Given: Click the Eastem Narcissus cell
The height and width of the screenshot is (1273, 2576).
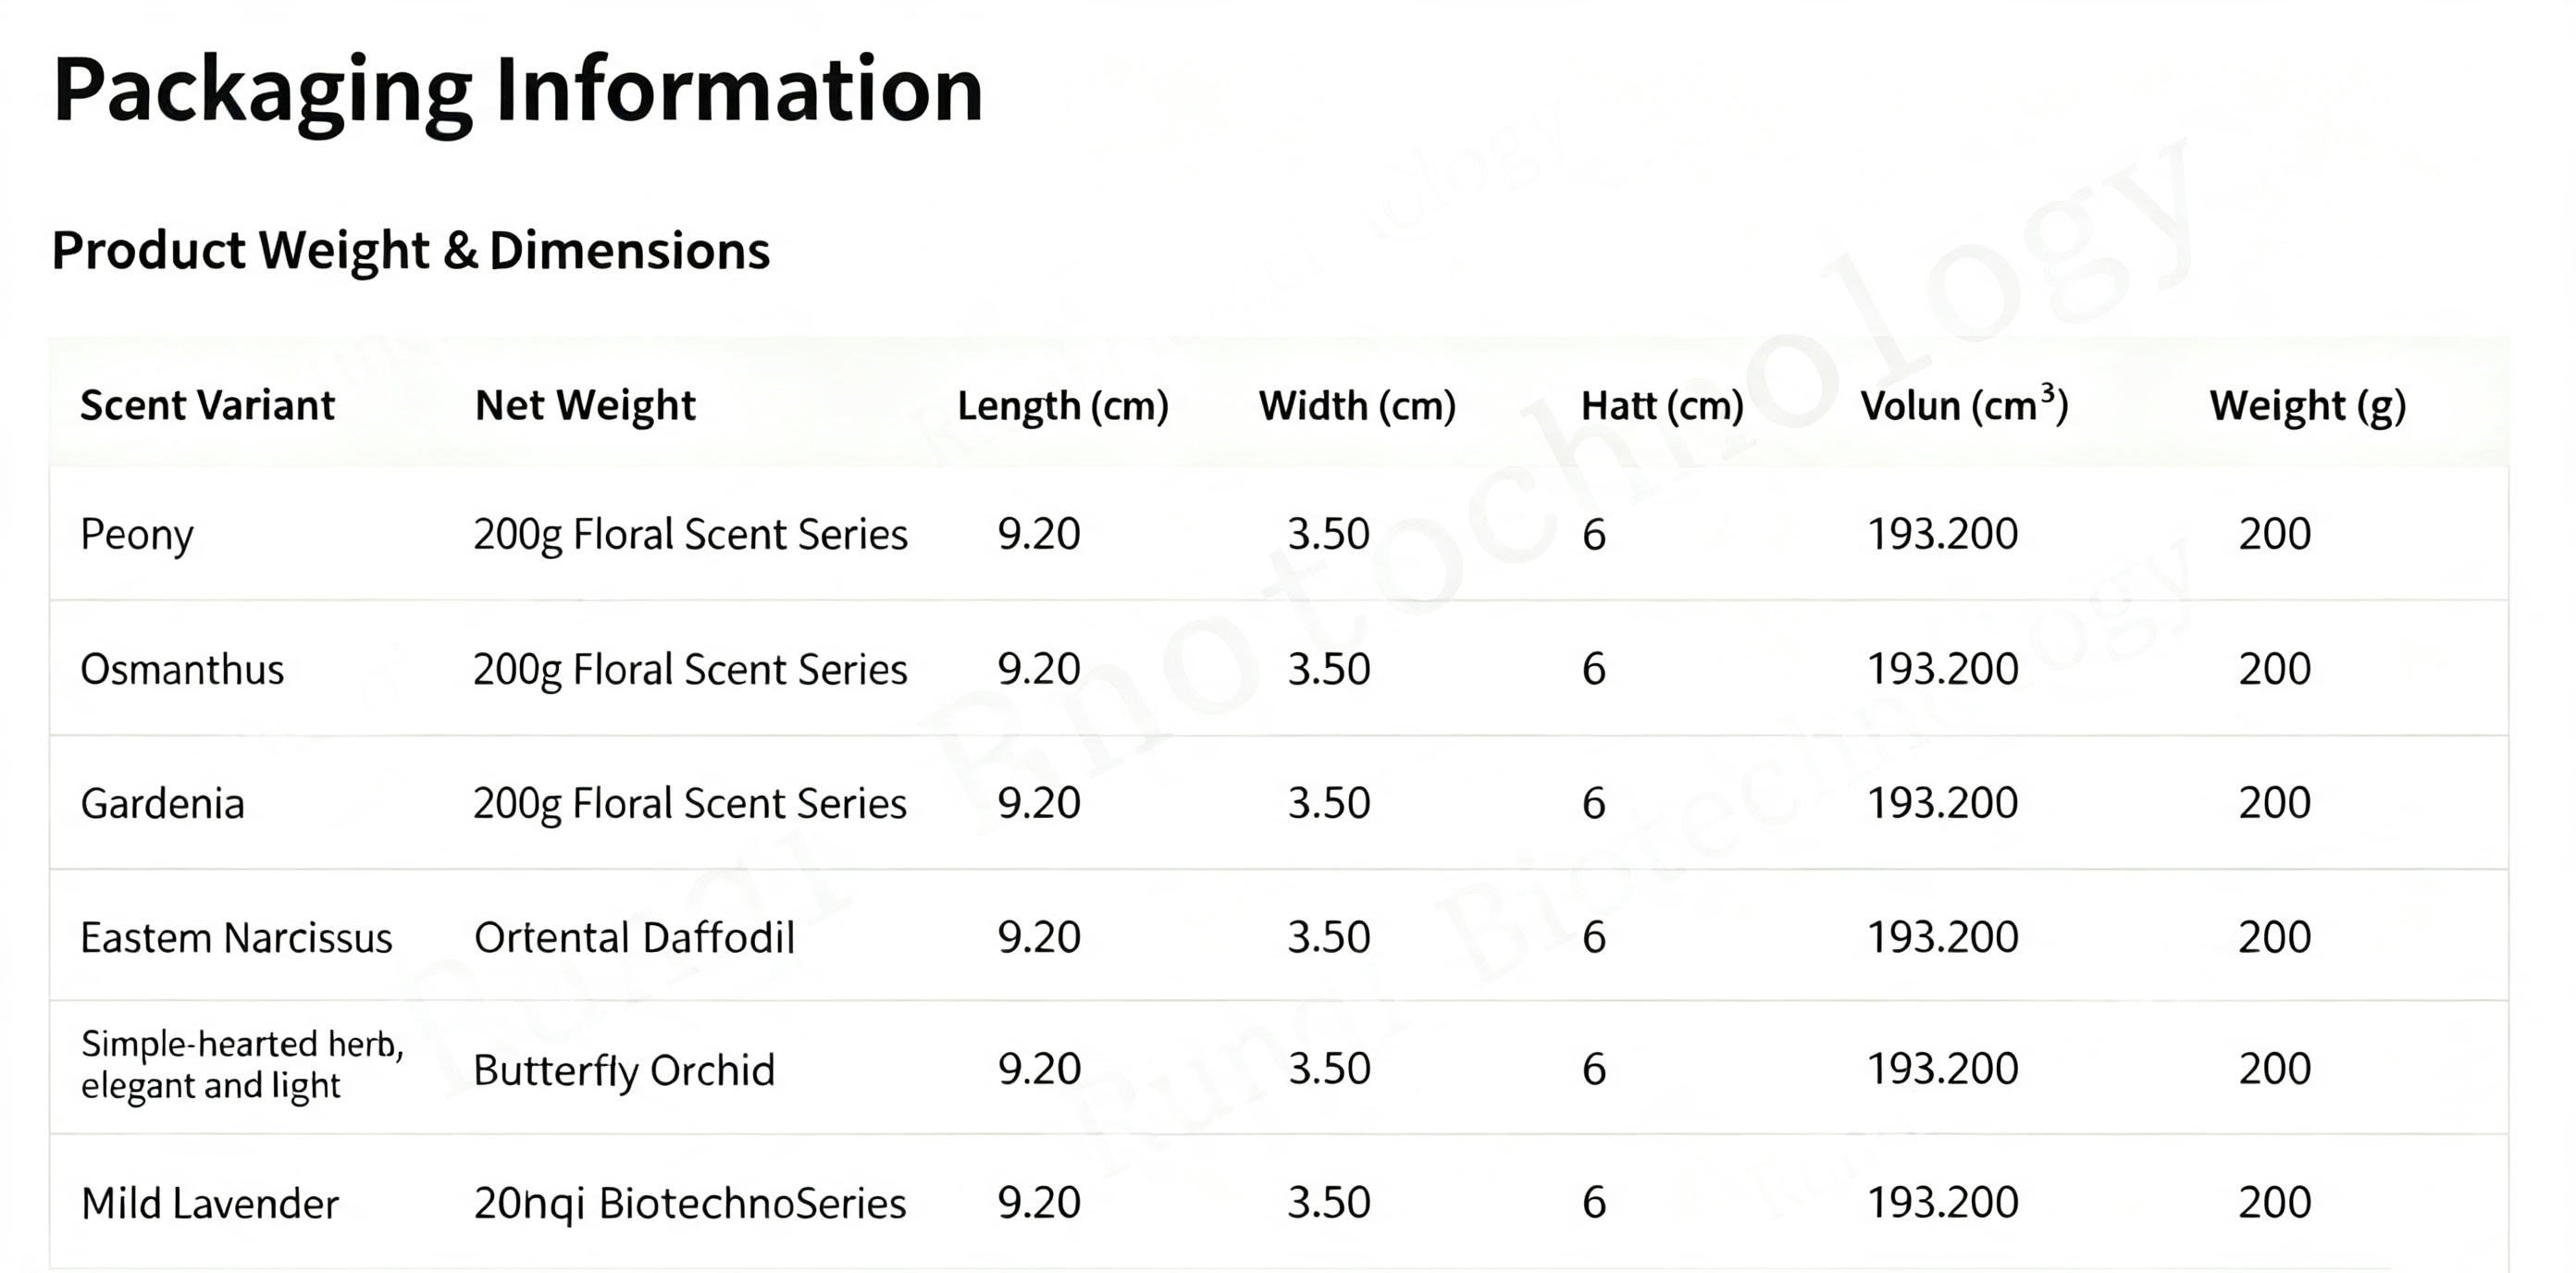Looking at the screenshot, I should click(x=236, y=938).
